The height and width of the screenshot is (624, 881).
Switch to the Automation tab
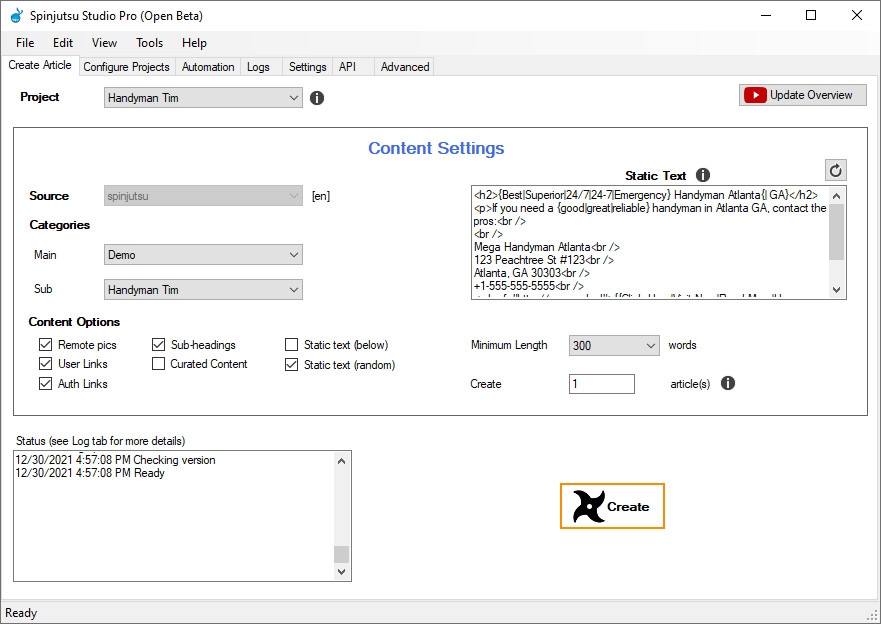[x=207, y=66]
